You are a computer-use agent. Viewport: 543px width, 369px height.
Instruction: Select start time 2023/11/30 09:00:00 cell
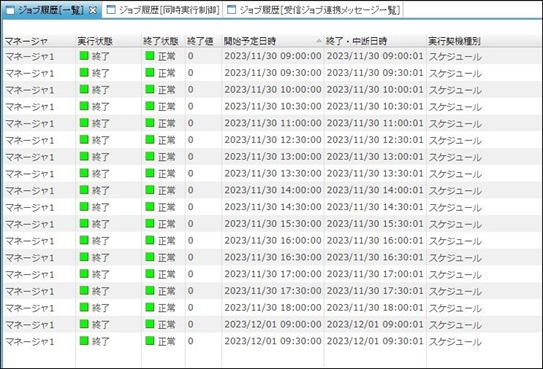(x=273, y=56)
